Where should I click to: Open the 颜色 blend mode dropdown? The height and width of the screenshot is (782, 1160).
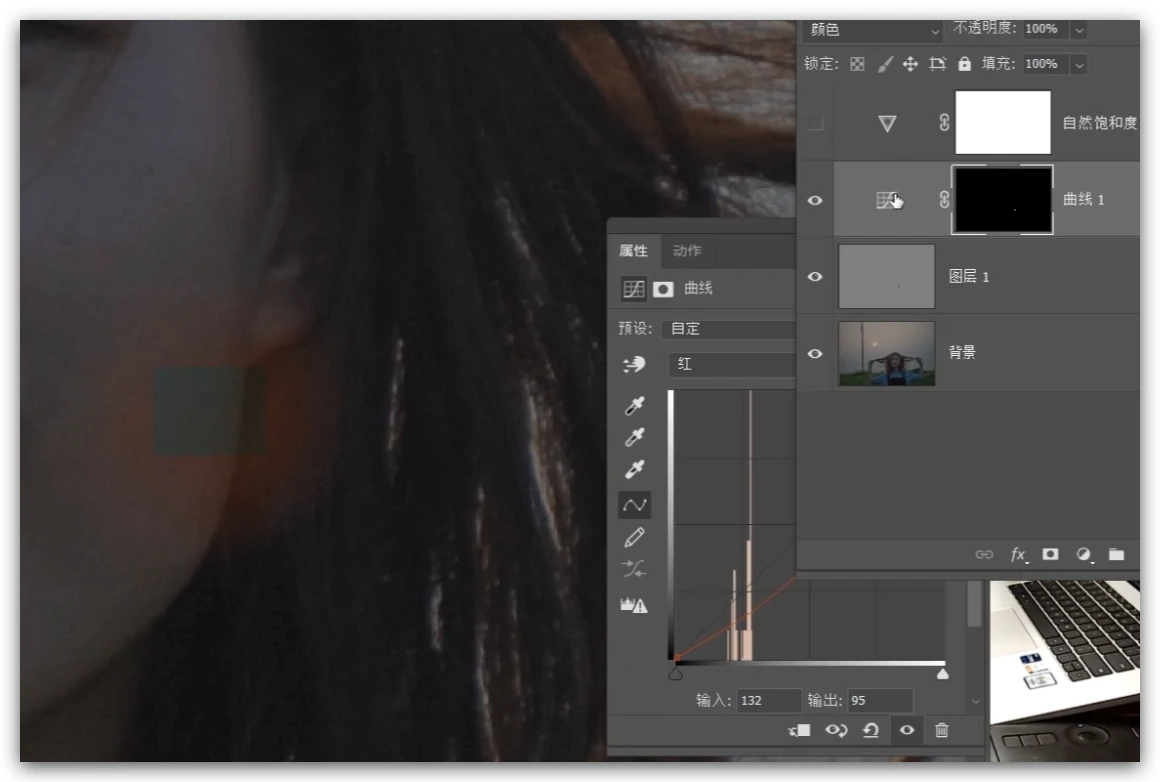pyautogui.click(x=871, y=30)
